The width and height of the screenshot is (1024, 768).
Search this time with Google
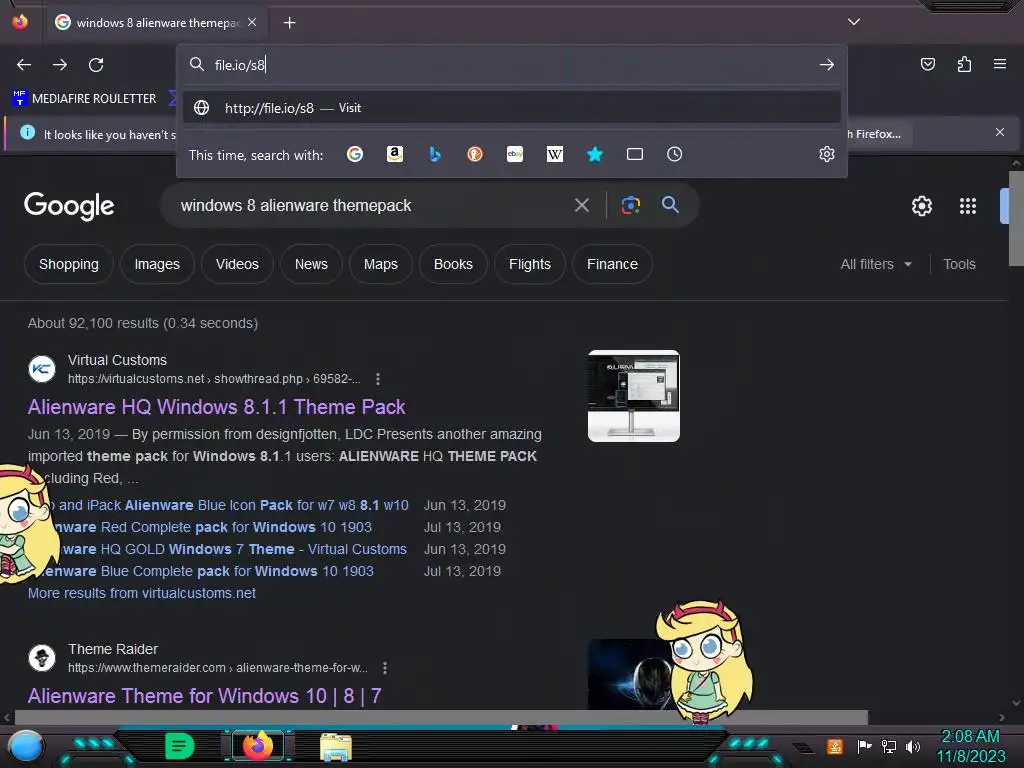pos(355,154)
